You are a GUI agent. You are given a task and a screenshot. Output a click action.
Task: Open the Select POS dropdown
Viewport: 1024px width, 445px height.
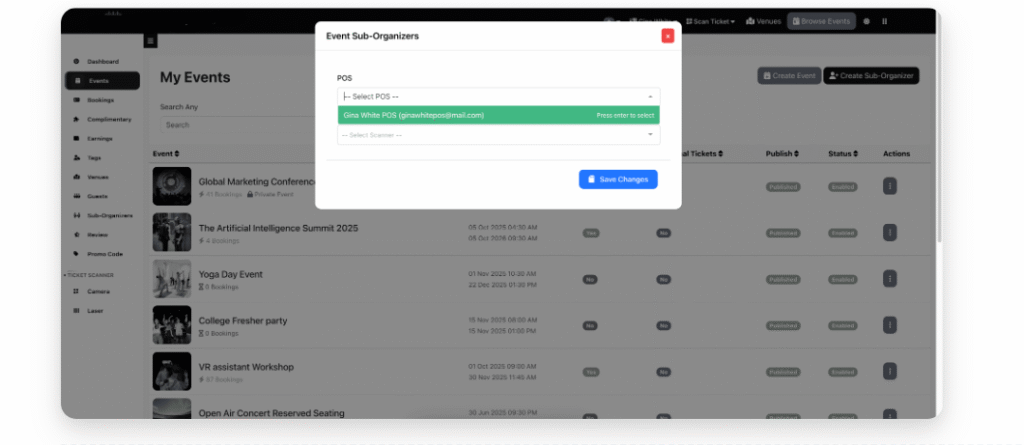pos(498,96)
